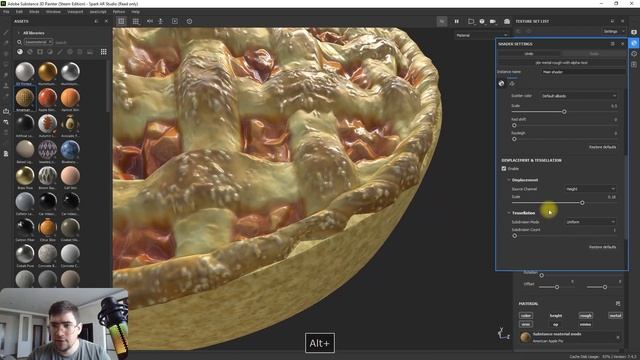The width and height of the screenshot is (640, 360).
Task: Click the grid view icon next to split view
Action: coord(136,21)
